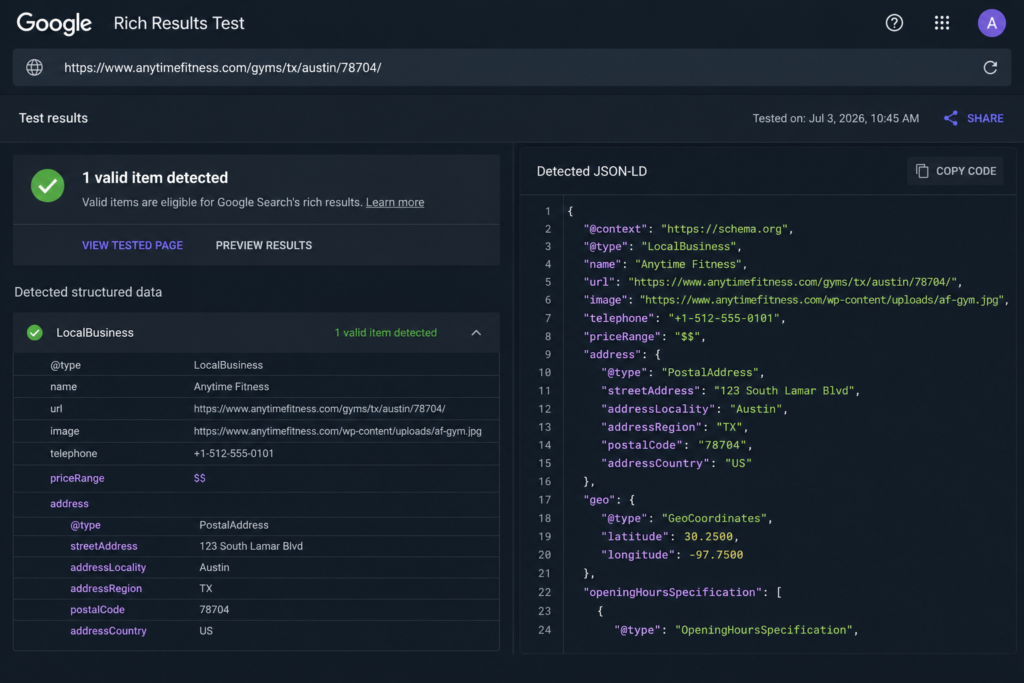This screenshot has width=1024, height=683.
Task: Select the priceRange property row
Action: pyautogui.click(x=256, y=478)
